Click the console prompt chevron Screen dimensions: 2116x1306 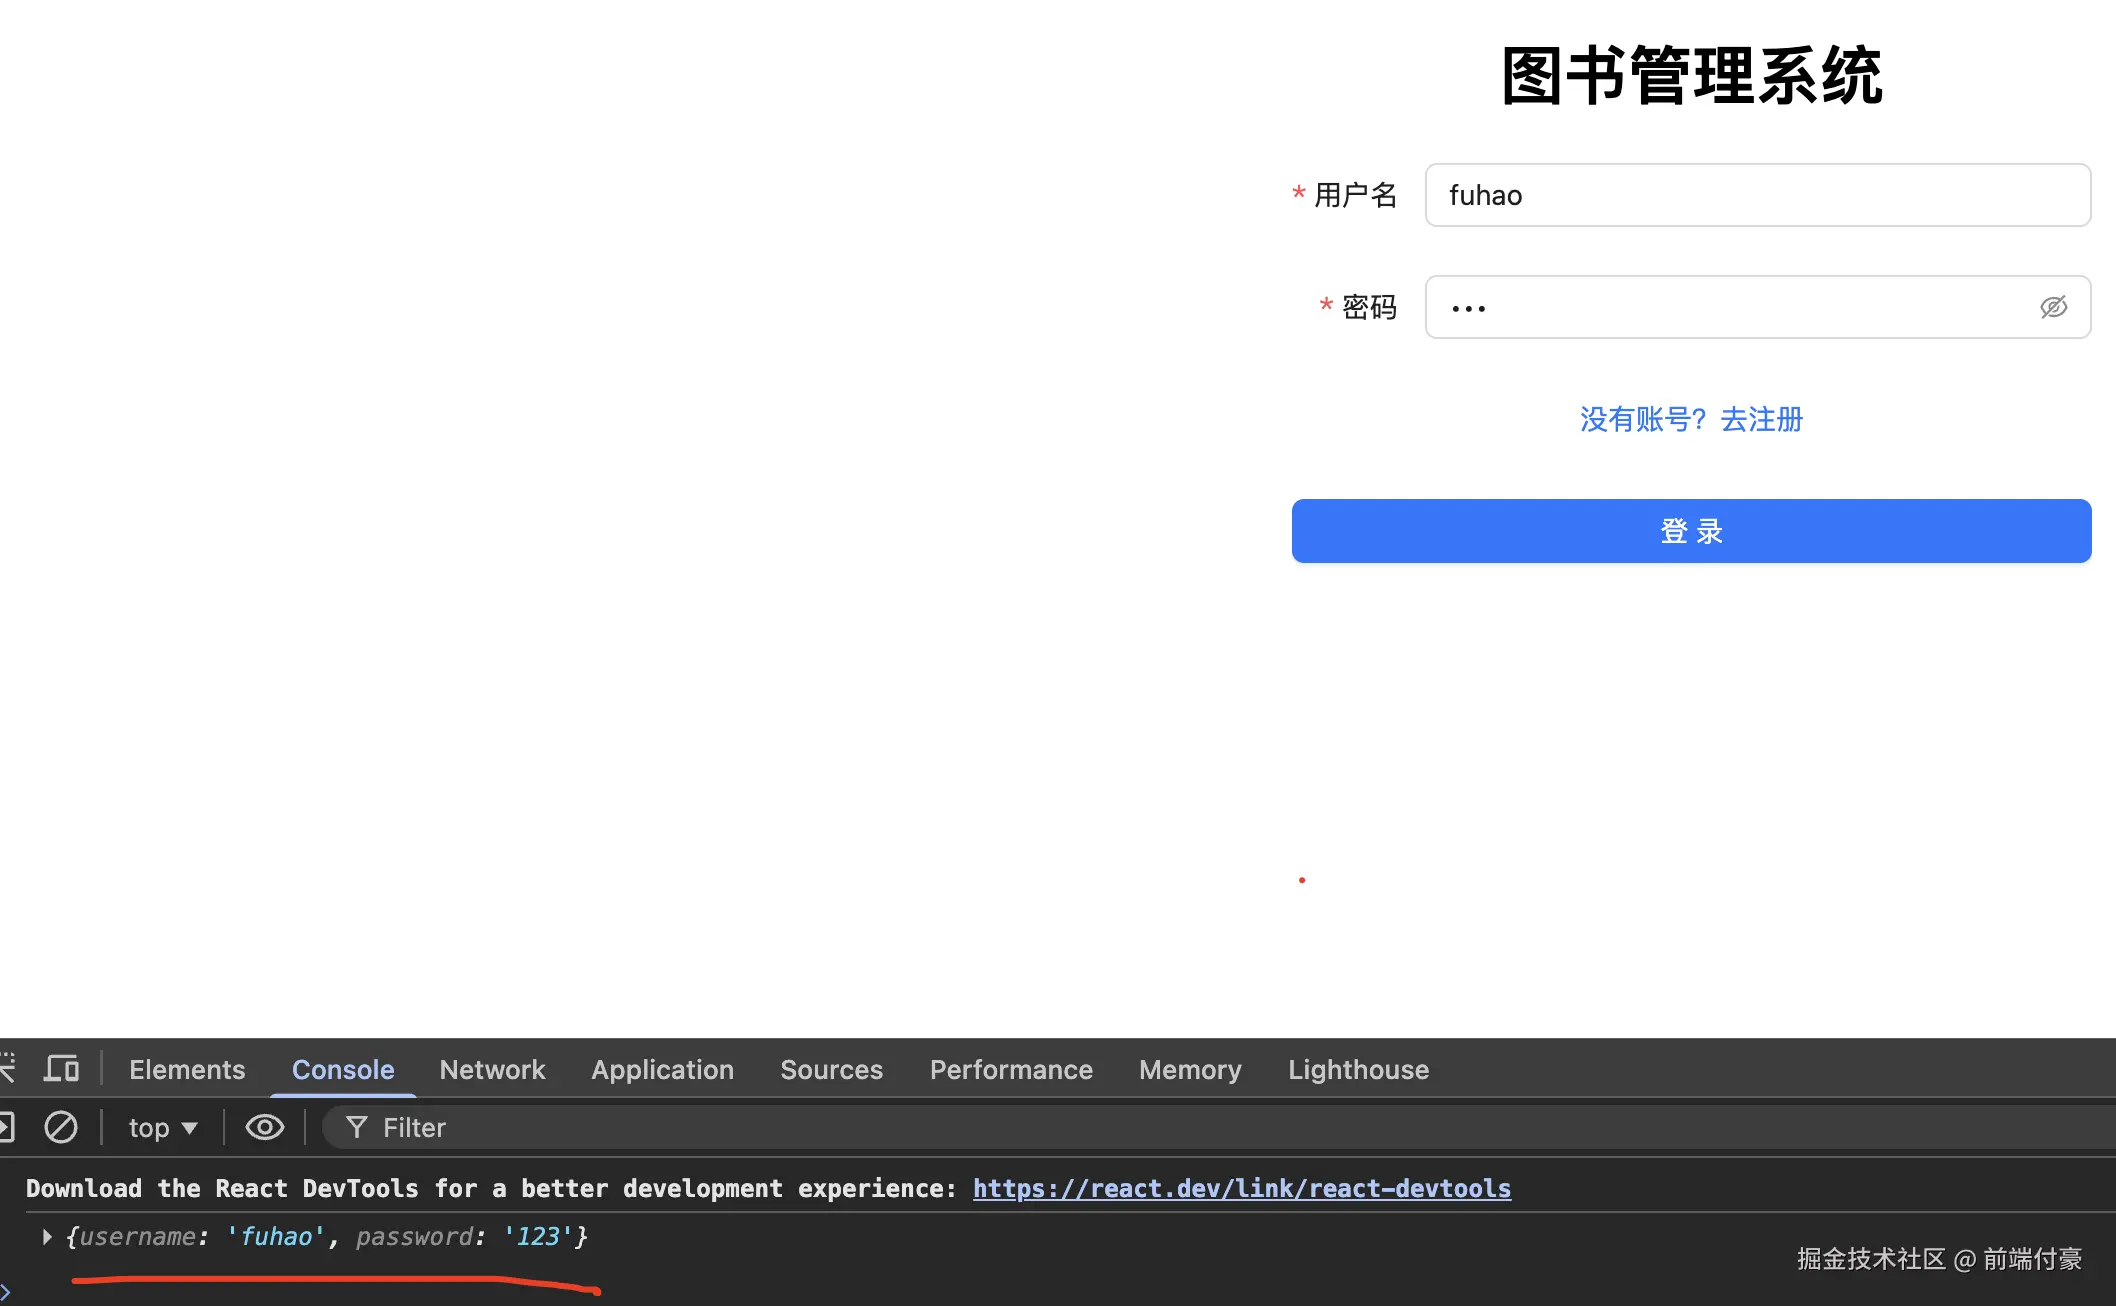click(6, 1291)
